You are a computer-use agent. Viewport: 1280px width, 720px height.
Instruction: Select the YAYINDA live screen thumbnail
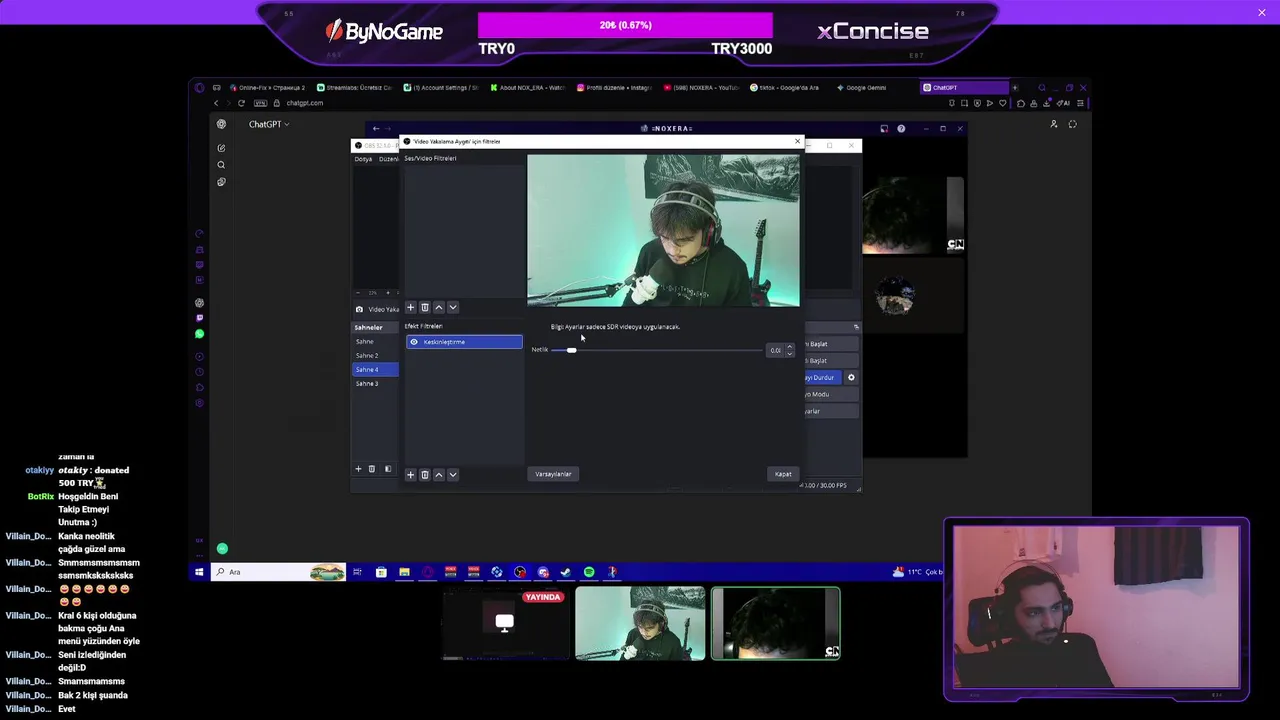coord(506,624)
